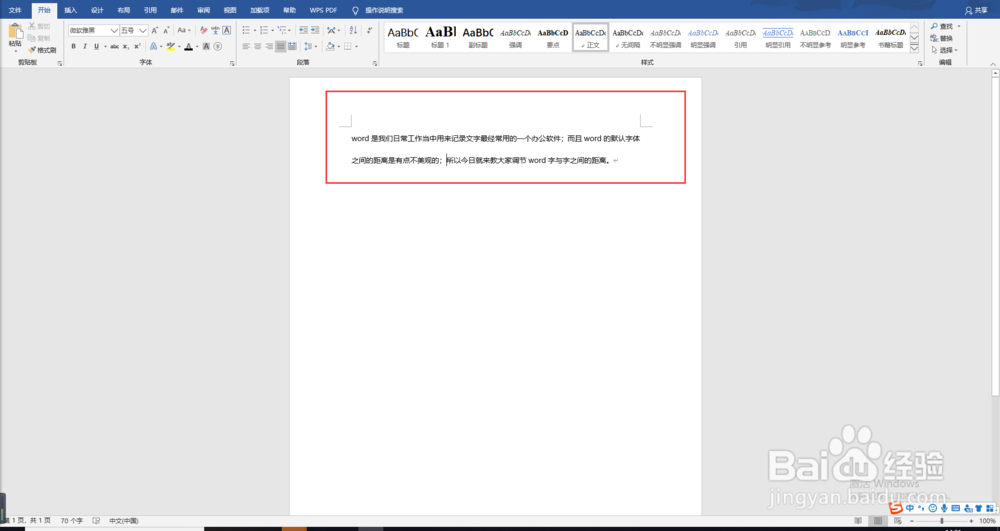Insert enclosed character circle icon
The height and width of the screenshot is (531, 1000).
point(217,47)
